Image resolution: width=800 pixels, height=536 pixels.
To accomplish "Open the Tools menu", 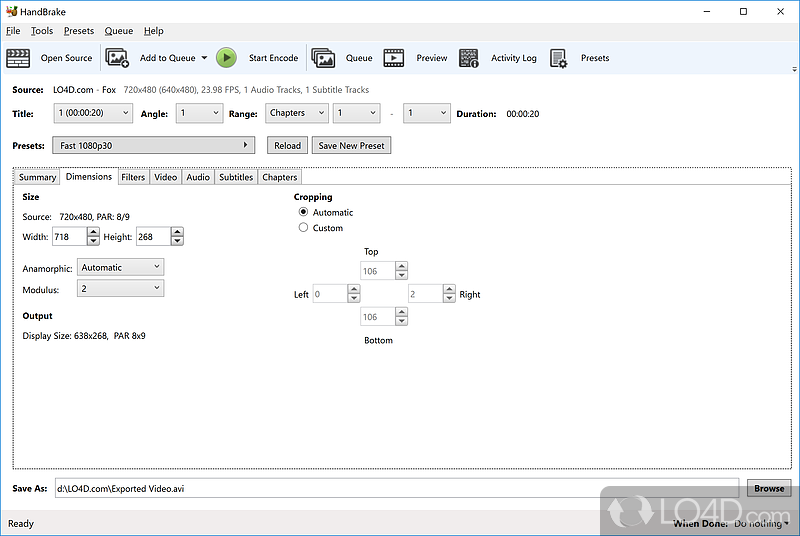I will click(x=42, y=31).
